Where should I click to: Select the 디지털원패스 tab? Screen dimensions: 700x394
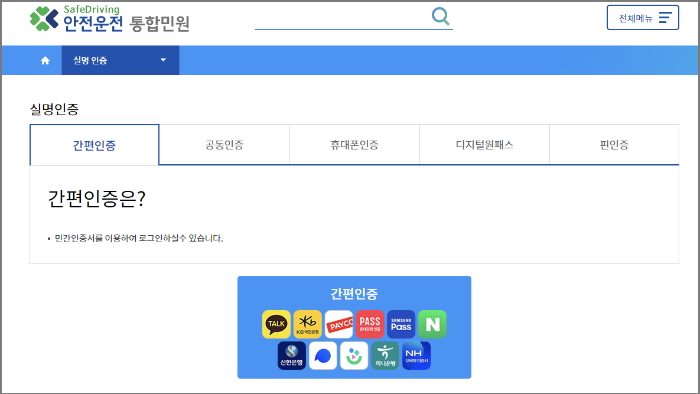(x=484, y=145)
